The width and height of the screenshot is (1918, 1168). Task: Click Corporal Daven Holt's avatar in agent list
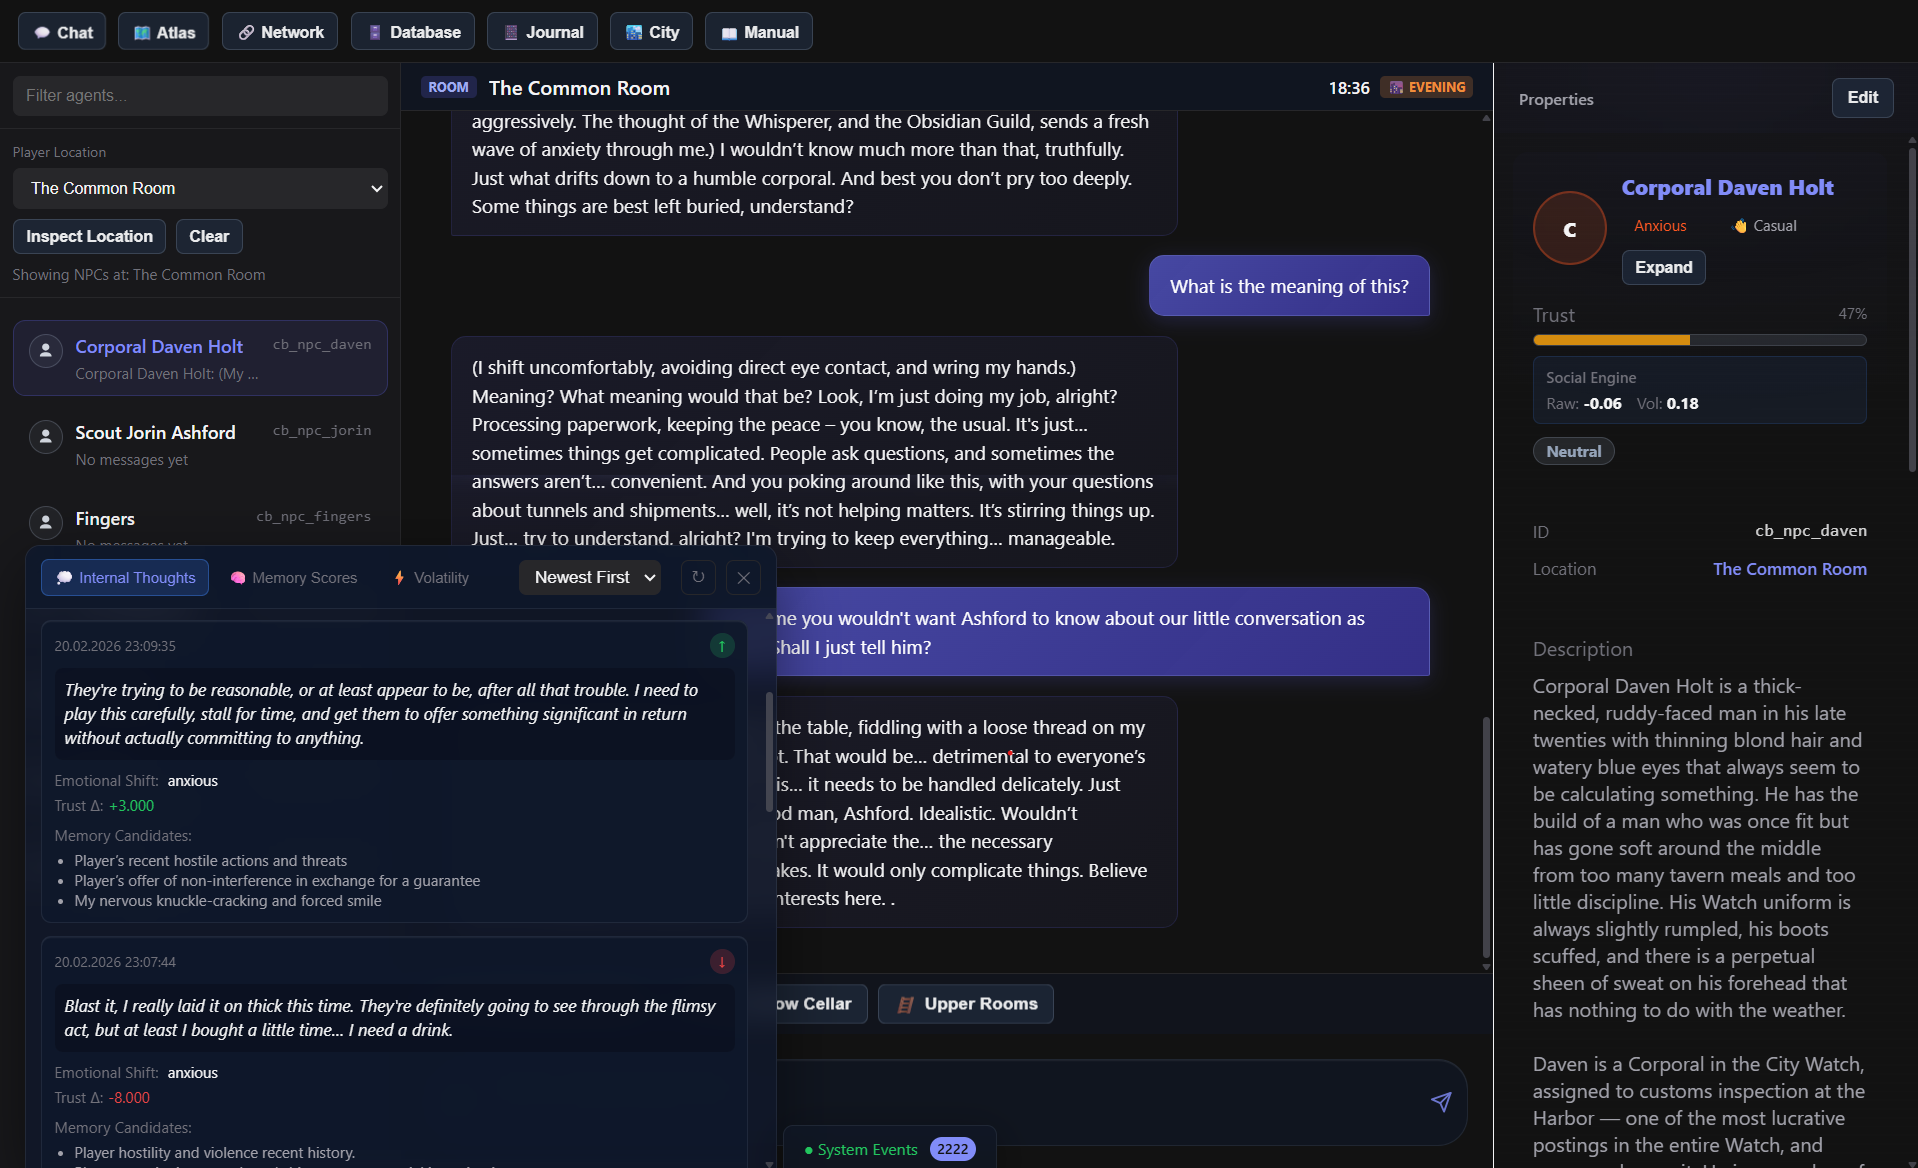(45, 350)
